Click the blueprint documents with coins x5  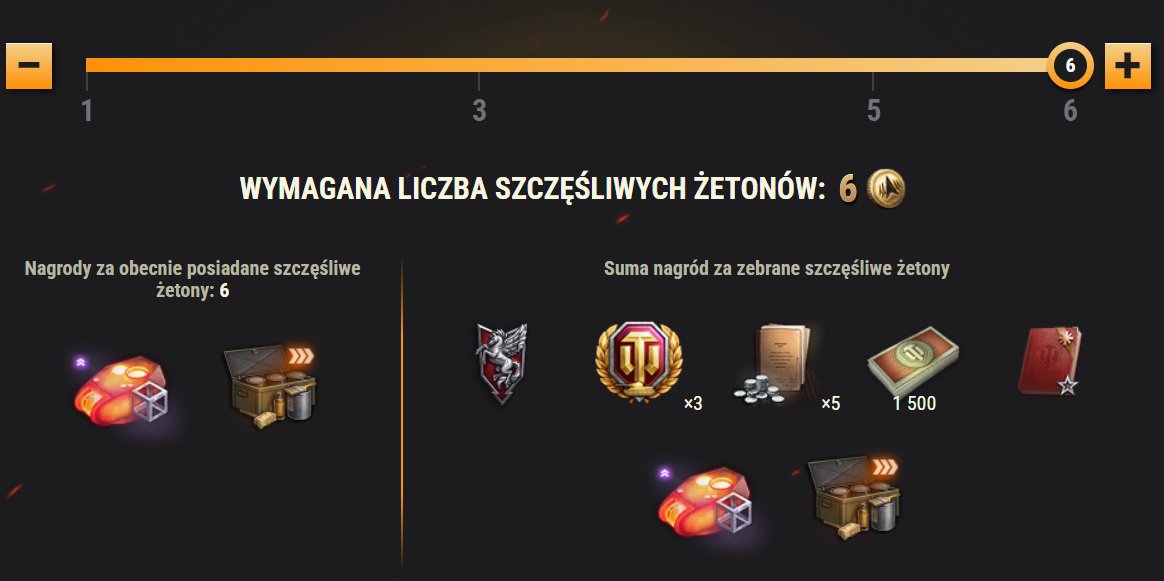[775, 364]
